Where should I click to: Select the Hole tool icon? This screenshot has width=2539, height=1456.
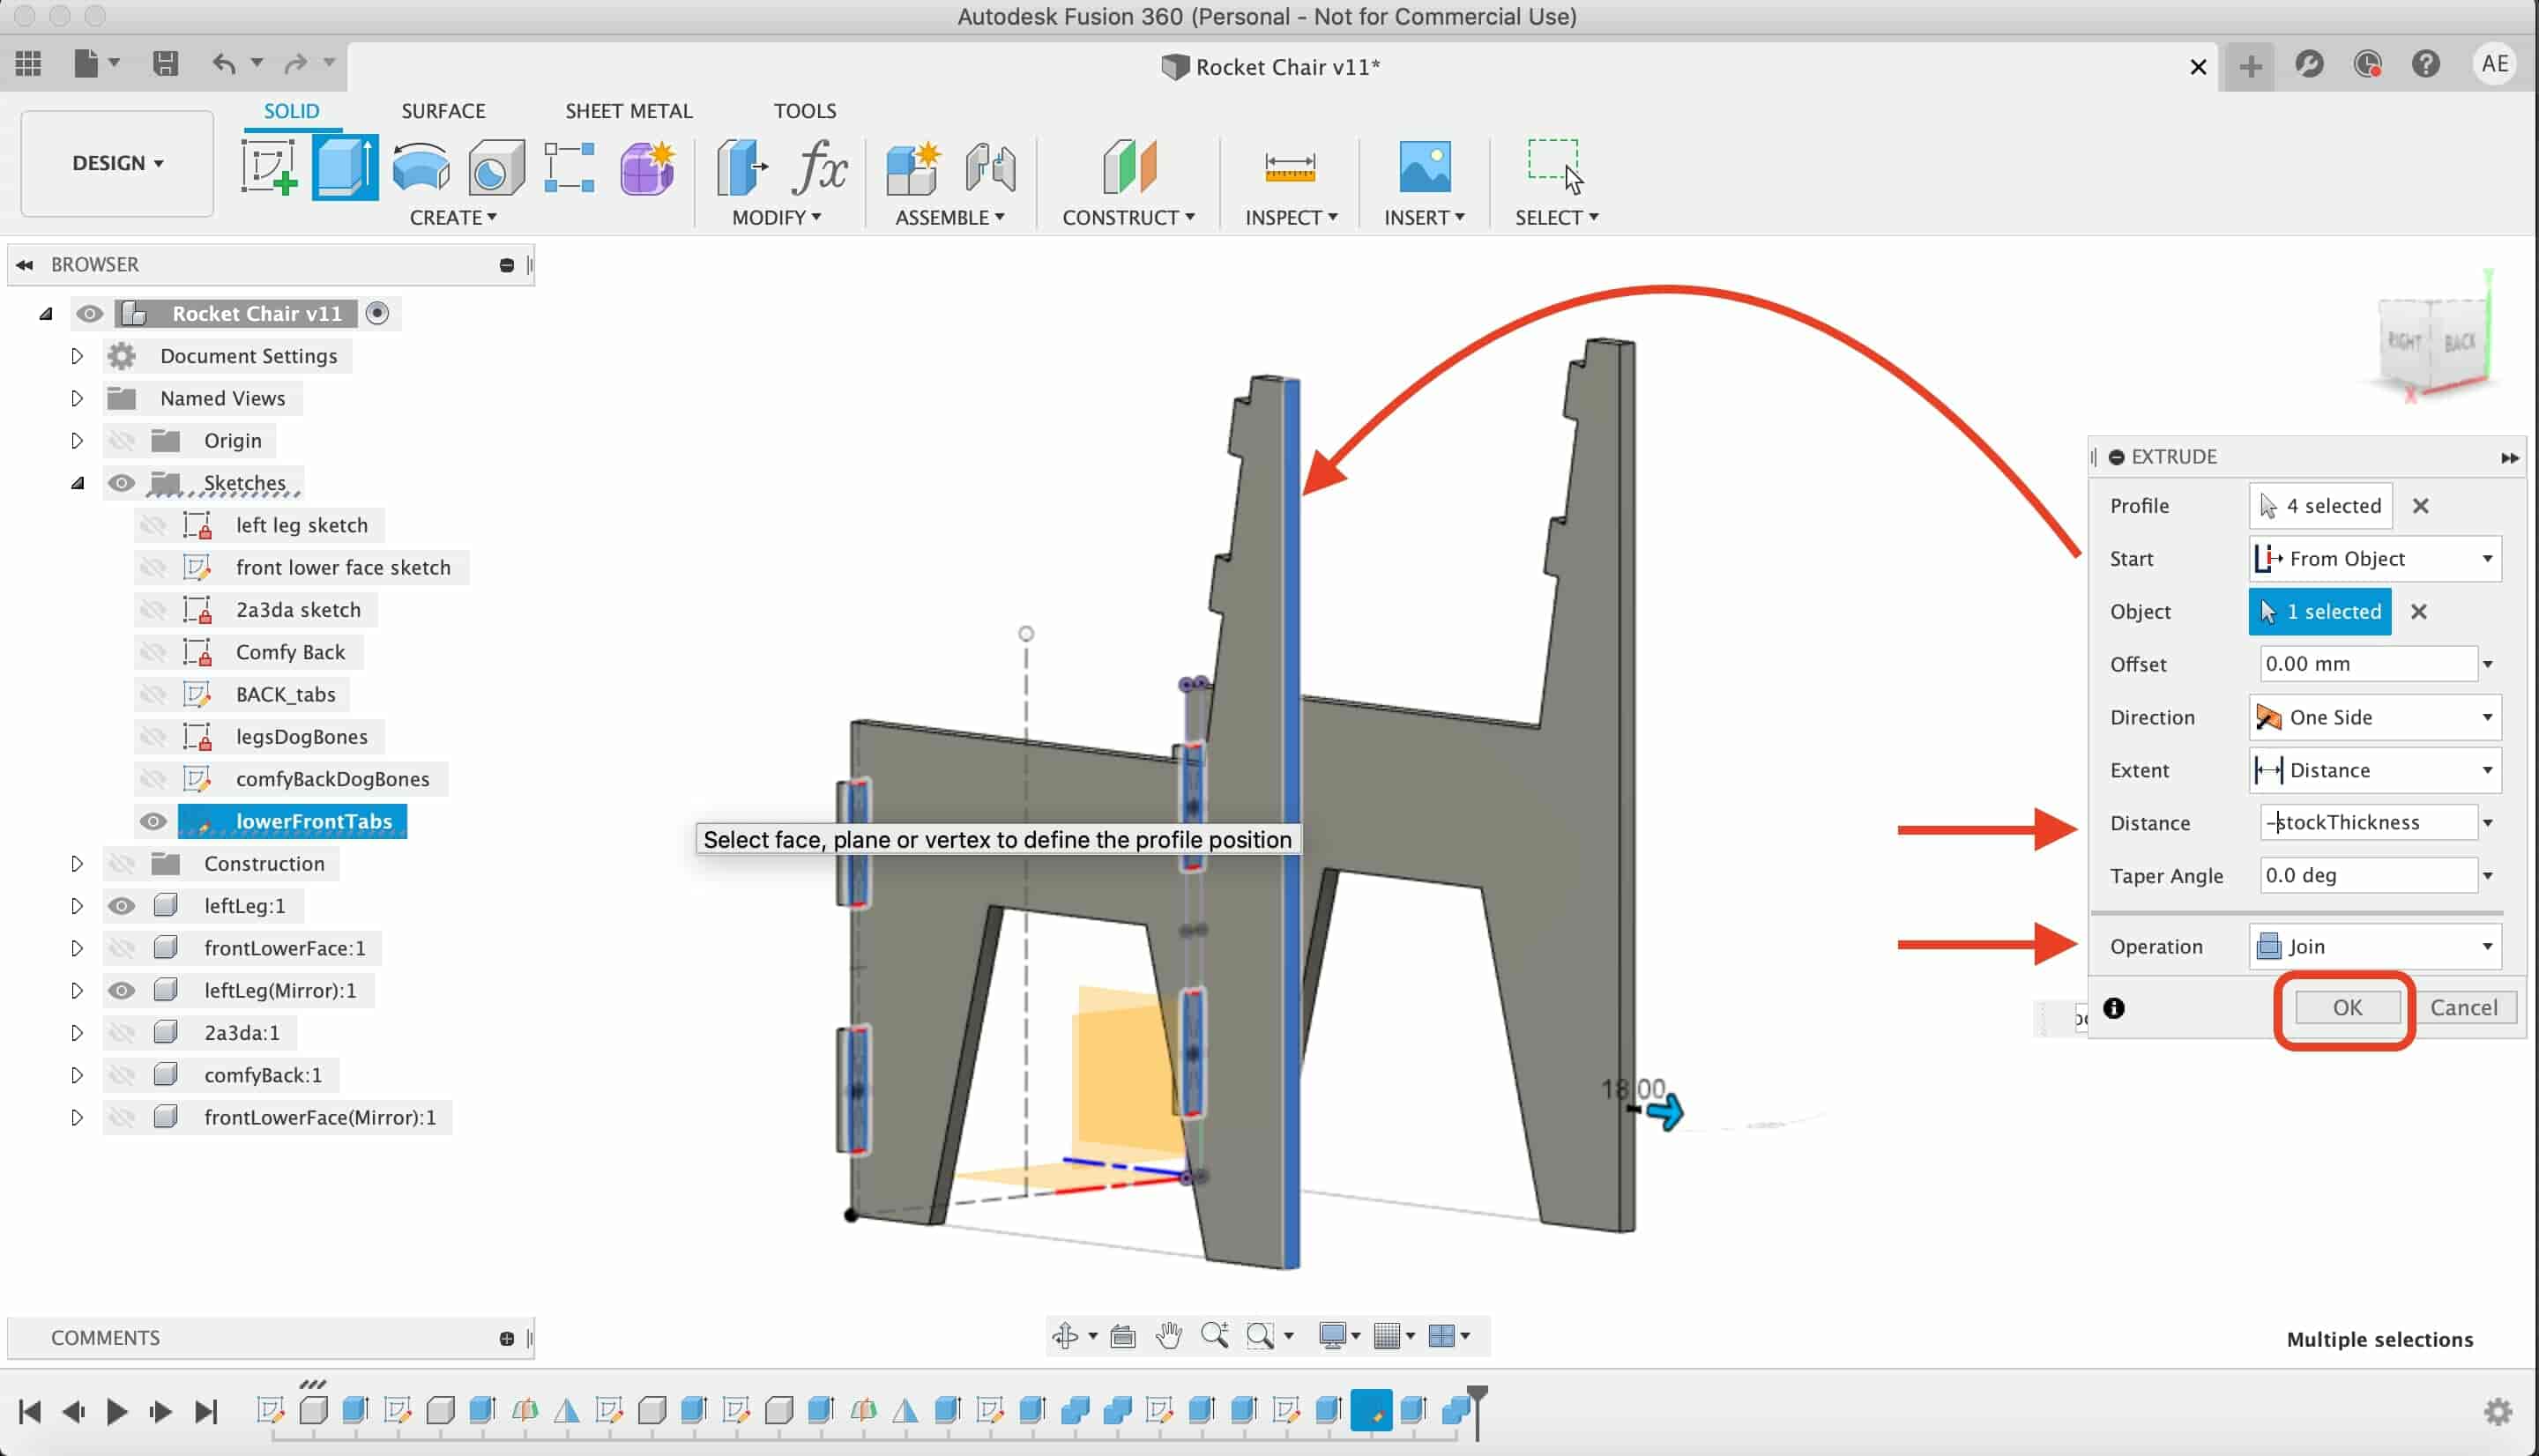click(x=496, y=167)
